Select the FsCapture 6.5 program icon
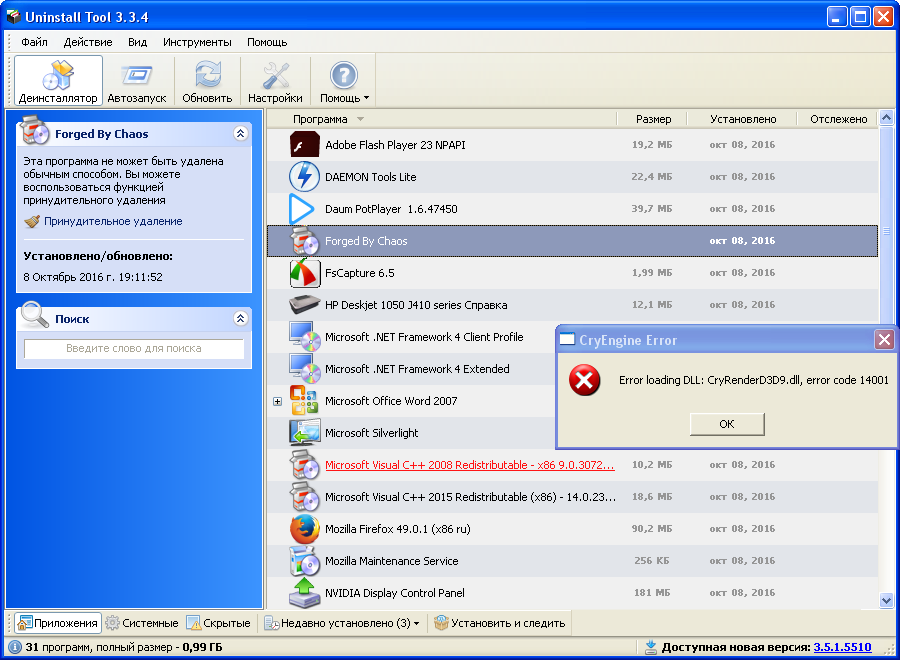This screenshot has height=660, width=900. coord(304,273)
